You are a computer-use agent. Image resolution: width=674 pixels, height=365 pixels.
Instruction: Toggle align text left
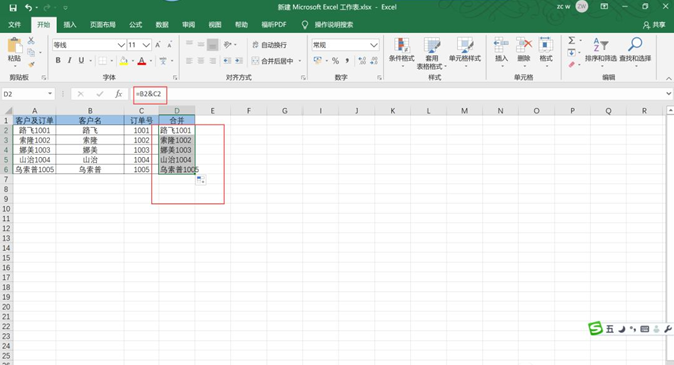189,61
